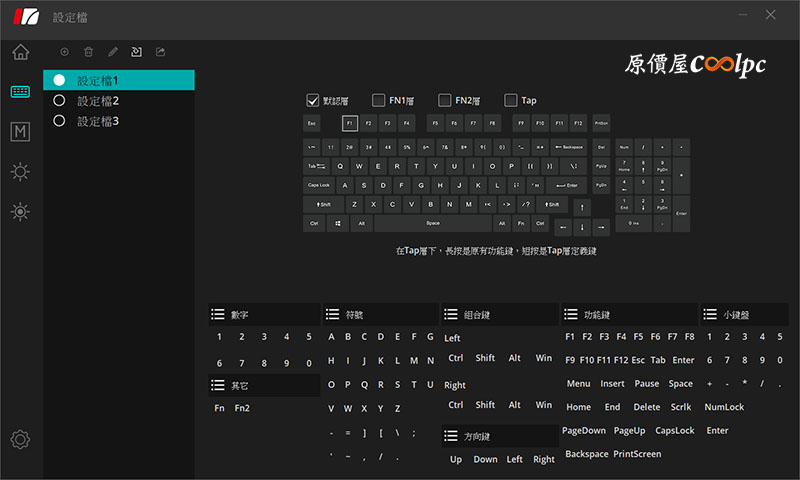This screenshot has height=480, width=800.
Task: Enable the FN2層 layer checkbox
Action: 444,100
